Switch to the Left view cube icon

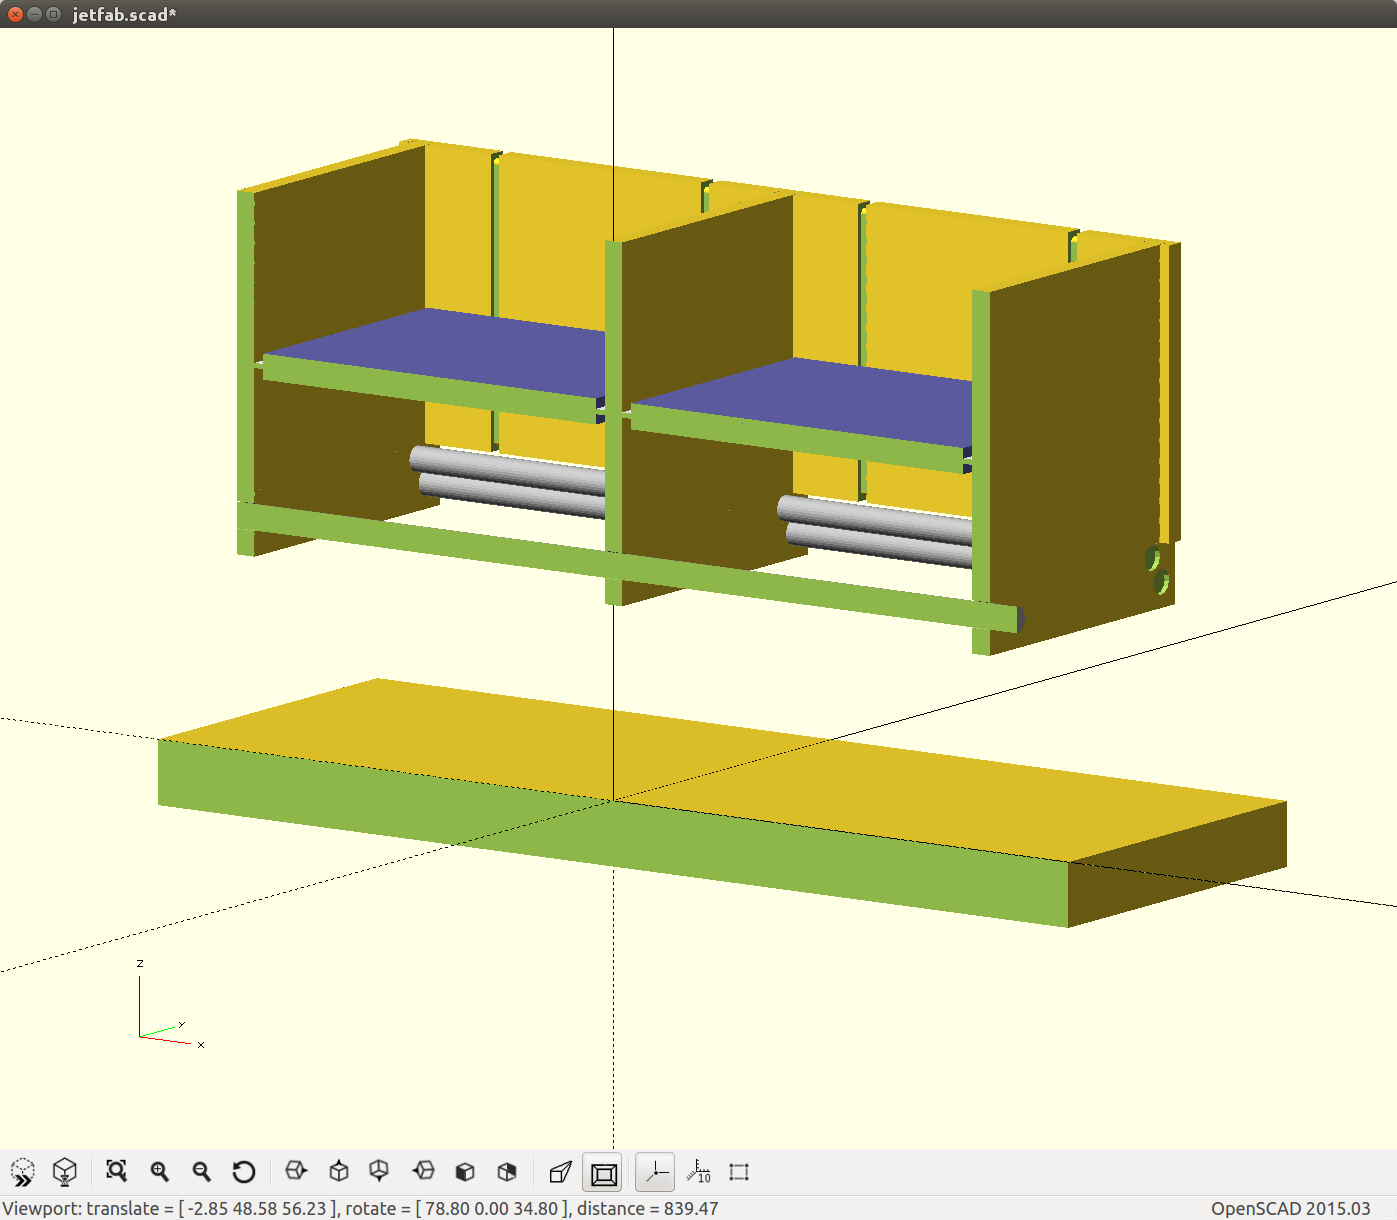pyautogui.click(x=423, y=1170)
